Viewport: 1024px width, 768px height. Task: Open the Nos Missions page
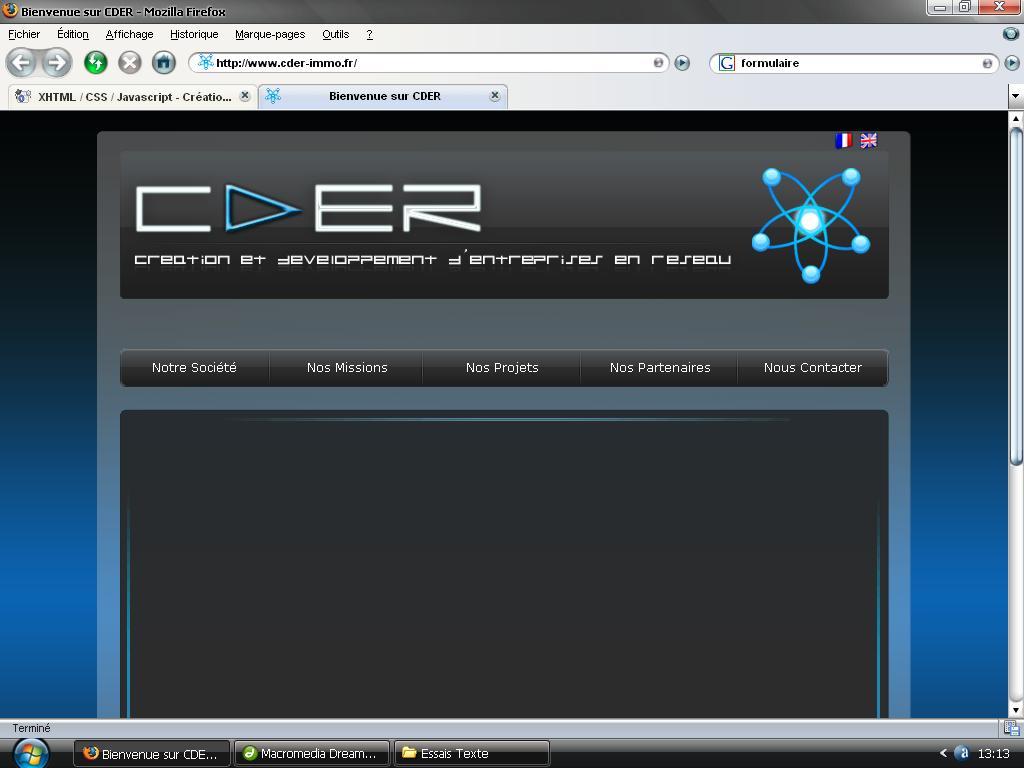347,368
